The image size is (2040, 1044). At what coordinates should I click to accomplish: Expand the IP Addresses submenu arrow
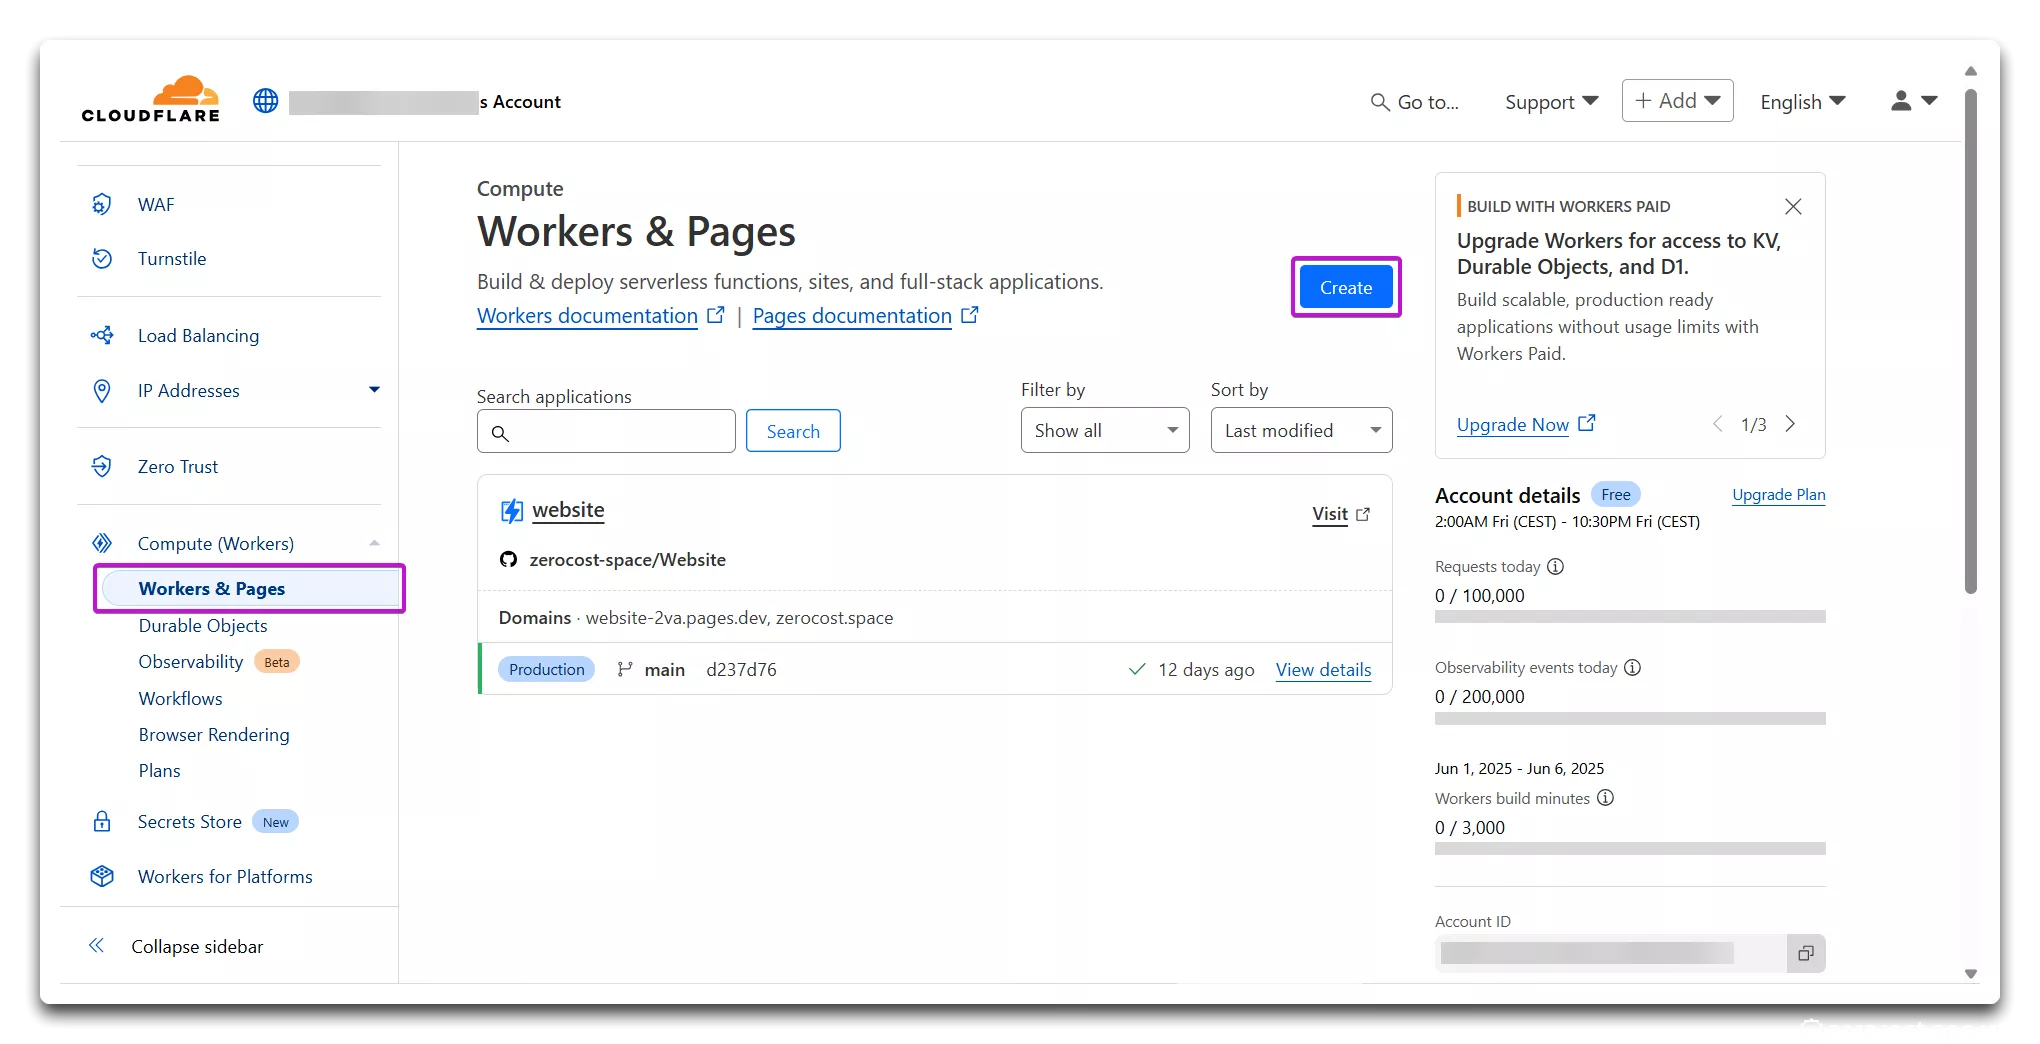pyautogui.click(x=374, y=390)
